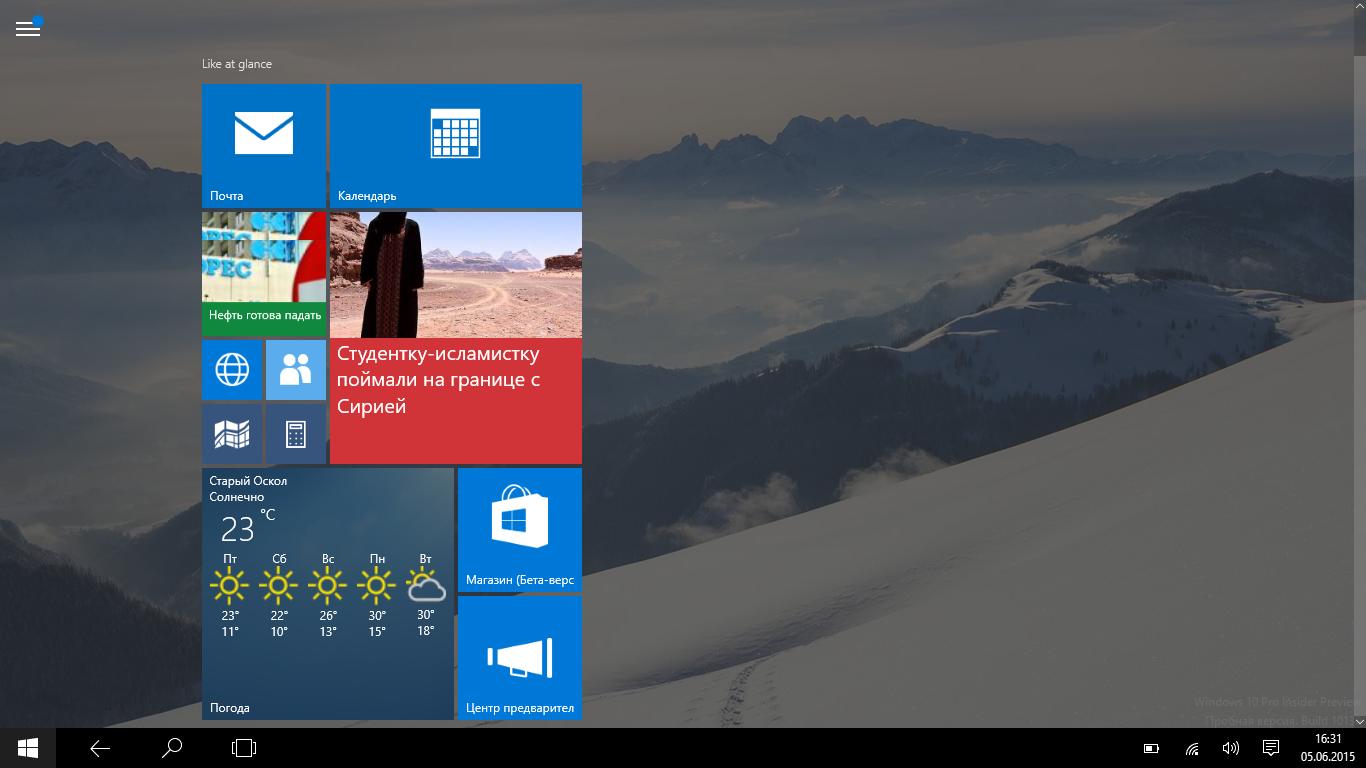Click the Like at glance group title

237,64
